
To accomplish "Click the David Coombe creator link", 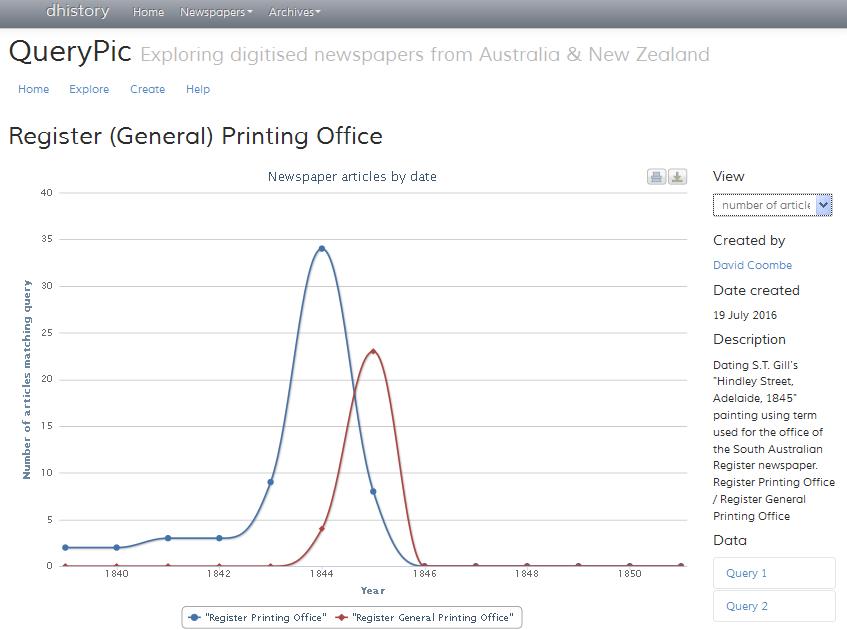I will [752, 265].
